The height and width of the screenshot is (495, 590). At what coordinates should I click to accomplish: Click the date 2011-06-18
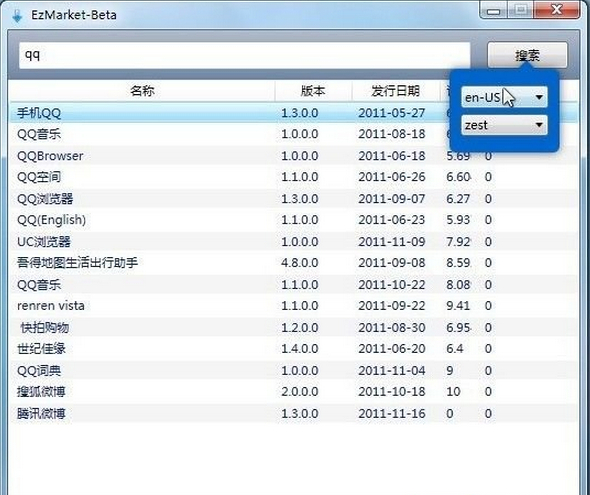point(392,156)
